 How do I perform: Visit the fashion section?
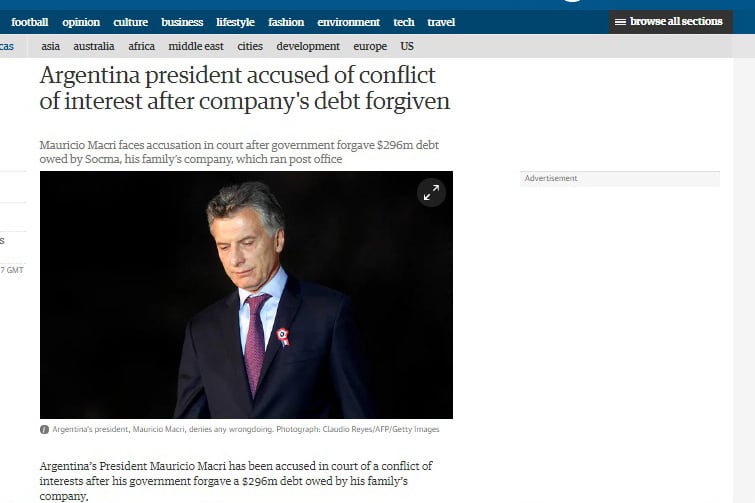pyautogui.click(x=286, y=22)
